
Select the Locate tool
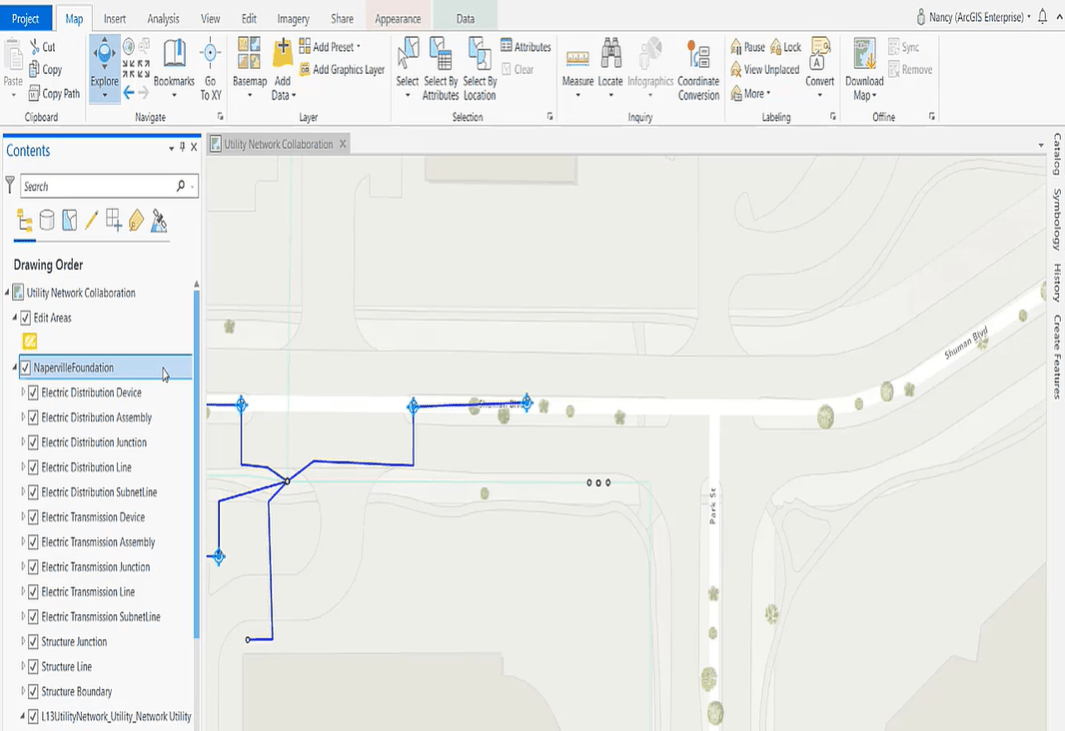click(x=612, y=60)
